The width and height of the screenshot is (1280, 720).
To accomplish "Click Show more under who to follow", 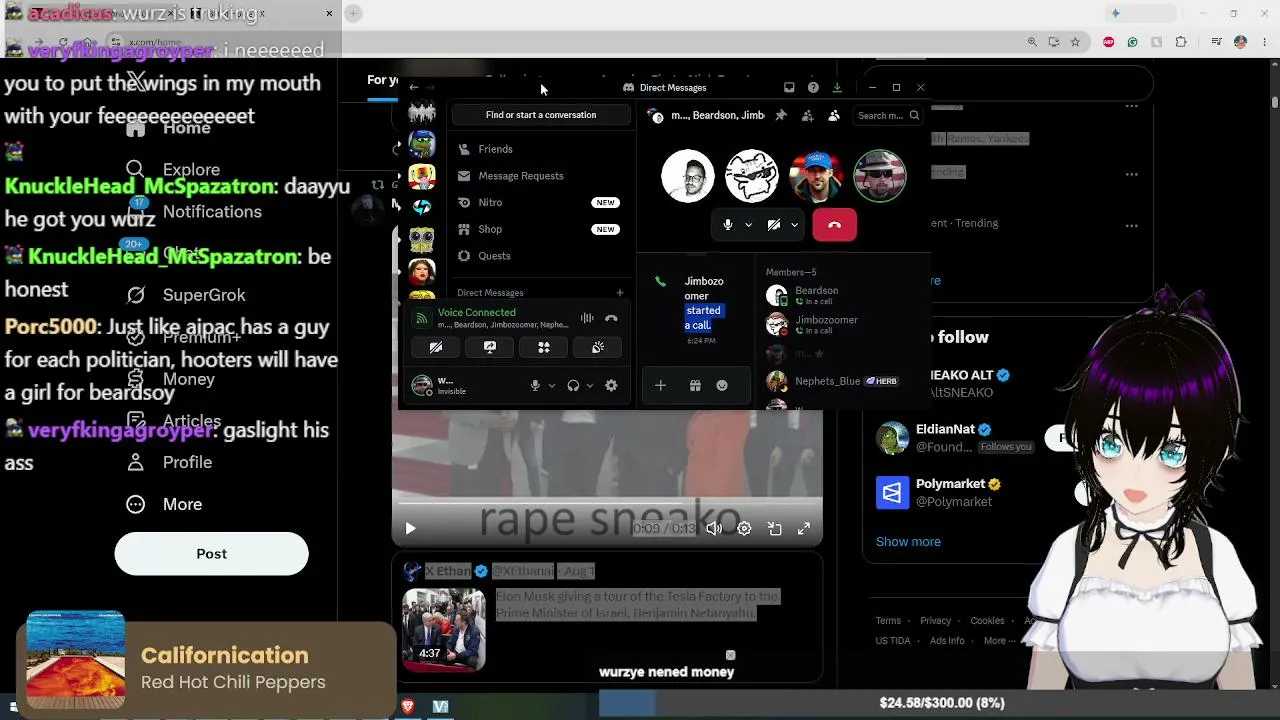I will coord(908,542).
